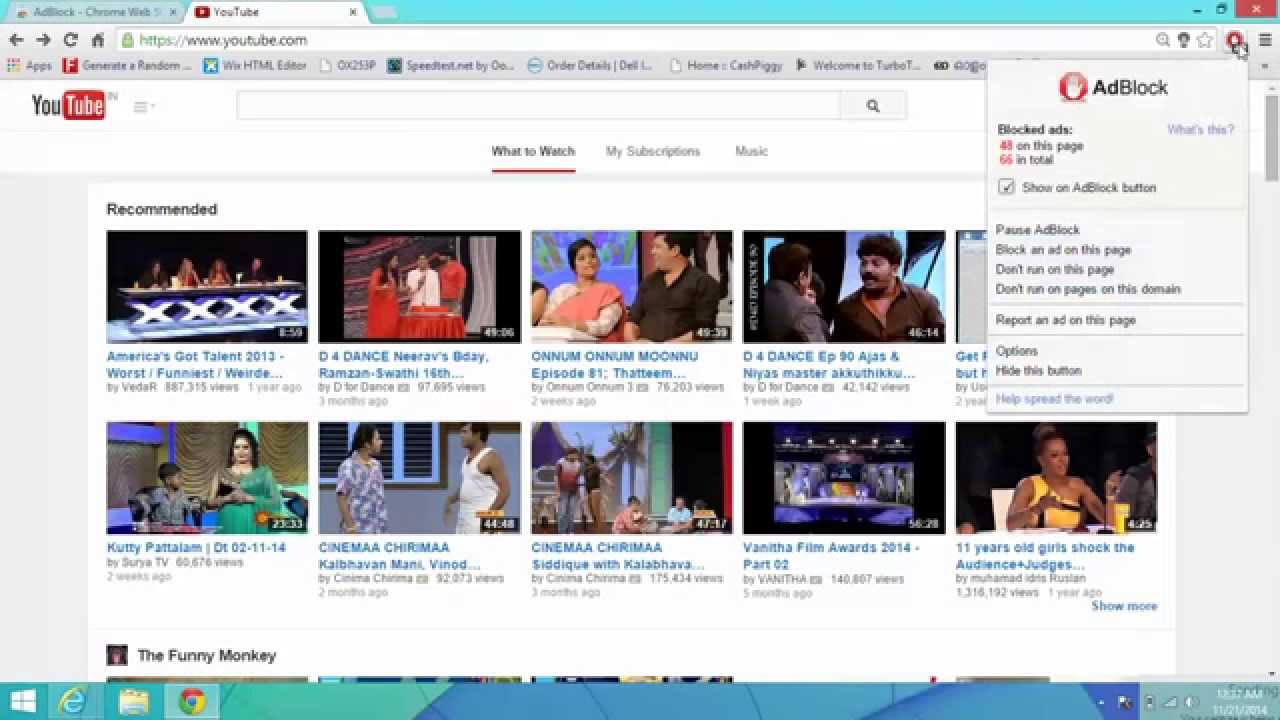Select the My Subscriptions tab
Viewport: 1280px width, 720px height.
tap(653, 151)
